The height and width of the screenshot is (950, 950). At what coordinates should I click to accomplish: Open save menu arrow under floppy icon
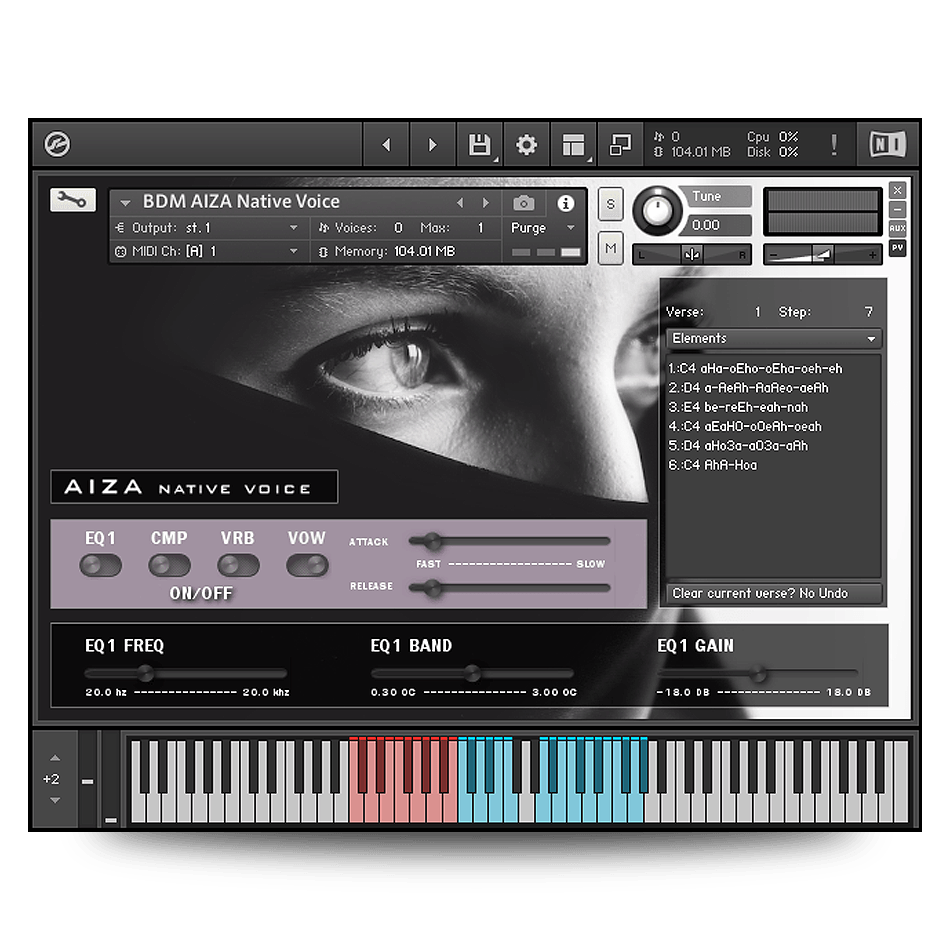pyautogui.click(x=496, y=160)
